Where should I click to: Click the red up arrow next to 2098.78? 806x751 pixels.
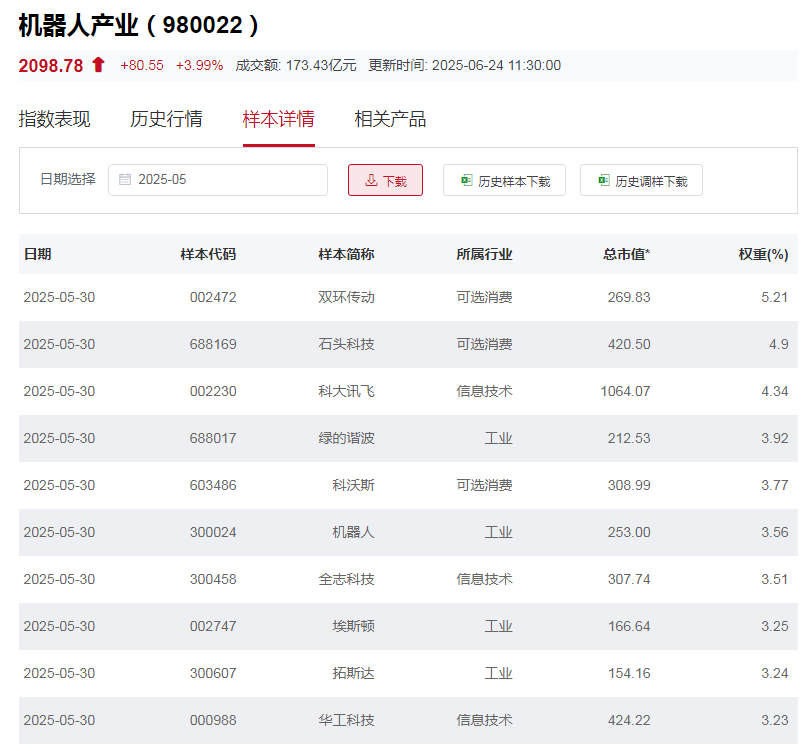(98, 65)
